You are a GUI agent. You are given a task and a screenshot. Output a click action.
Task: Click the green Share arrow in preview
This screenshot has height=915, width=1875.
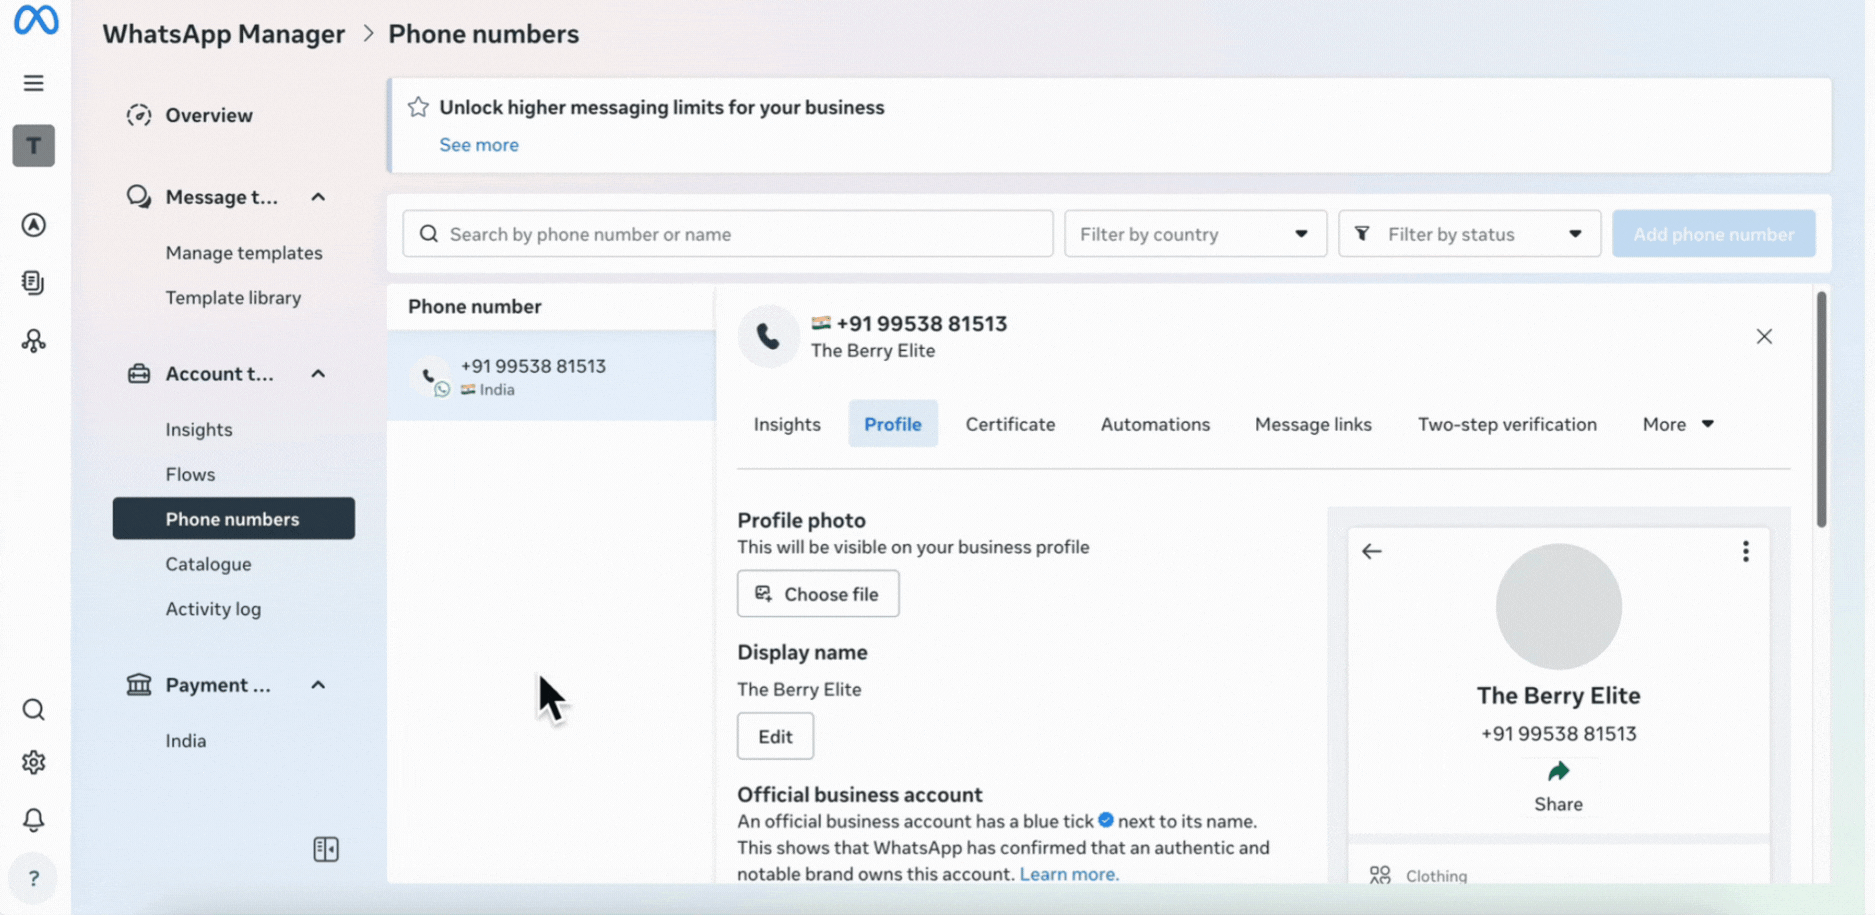(x=1559, y=771)
